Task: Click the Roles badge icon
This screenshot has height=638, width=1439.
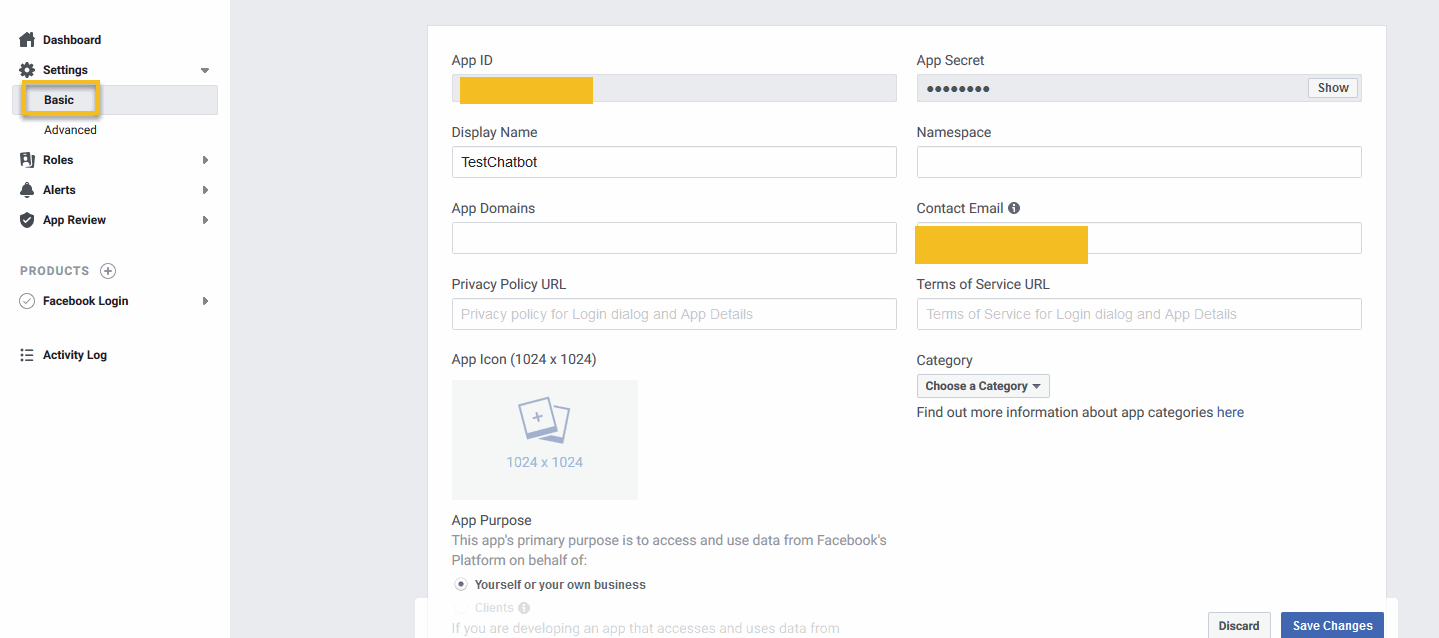Action: (27, 160)
